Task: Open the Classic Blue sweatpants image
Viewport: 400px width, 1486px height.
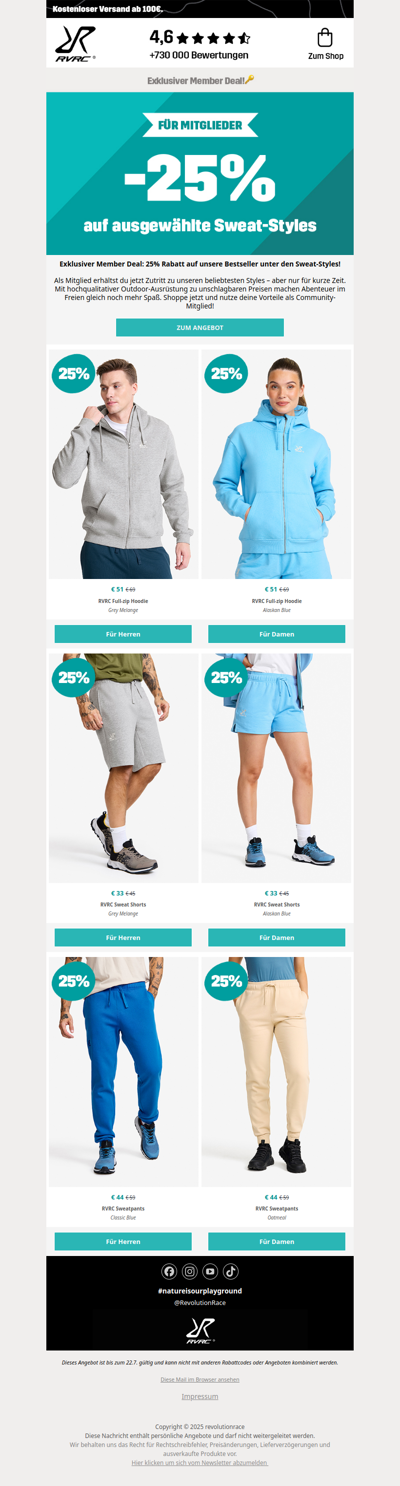Action: pos(123,1072)
